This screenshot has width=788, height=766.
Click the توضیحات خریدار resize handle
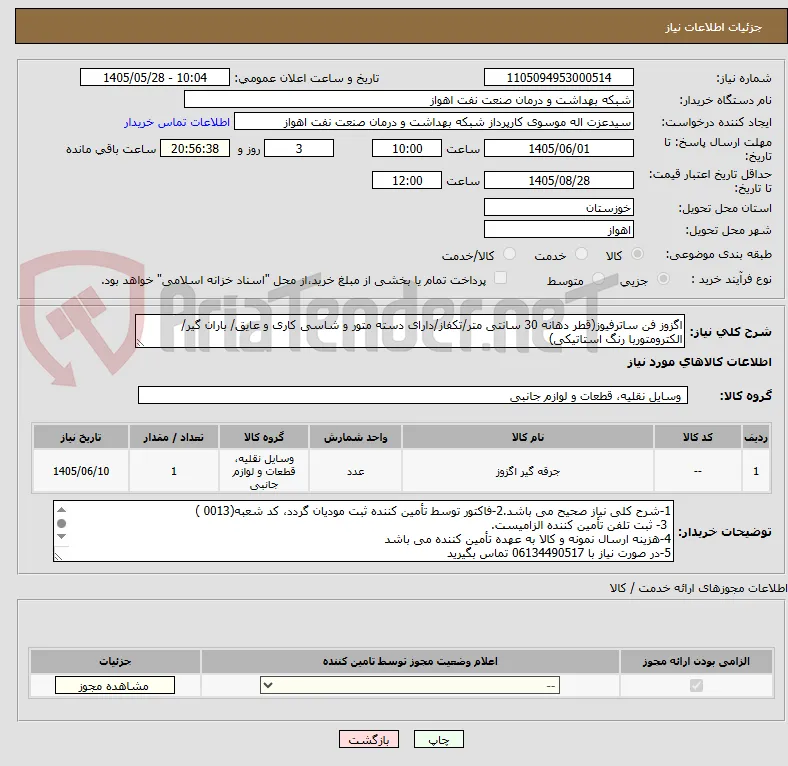click(x=58, y=557)
